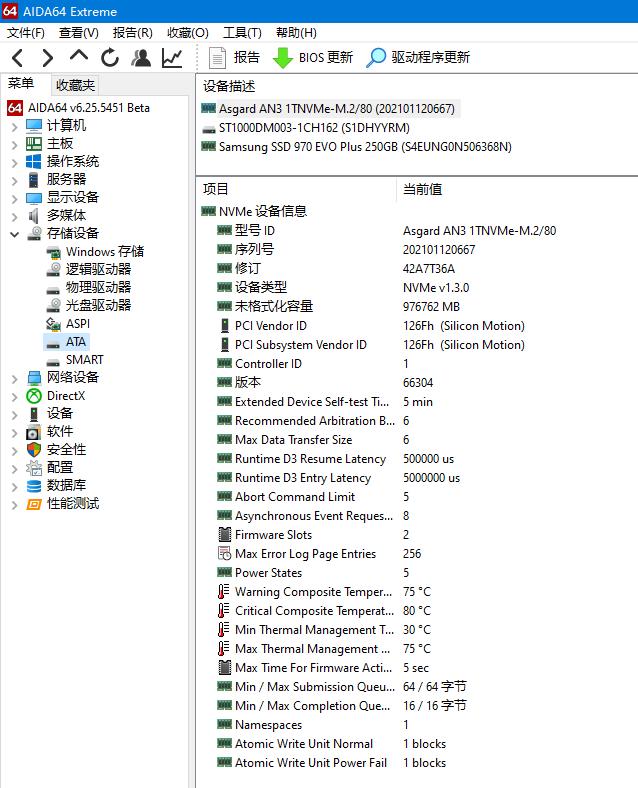Select the 多媒体 speaker icon
638x788 pixels.
(x=34, y=216)
